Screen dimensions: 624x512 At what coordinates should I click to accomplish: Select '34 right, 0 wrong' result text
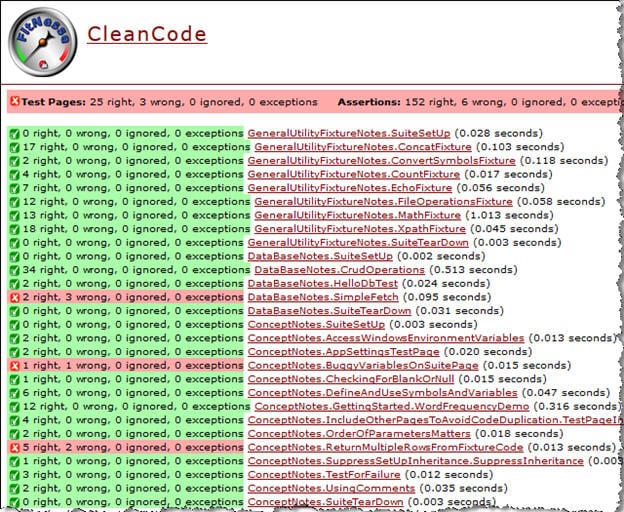[68, 270]
